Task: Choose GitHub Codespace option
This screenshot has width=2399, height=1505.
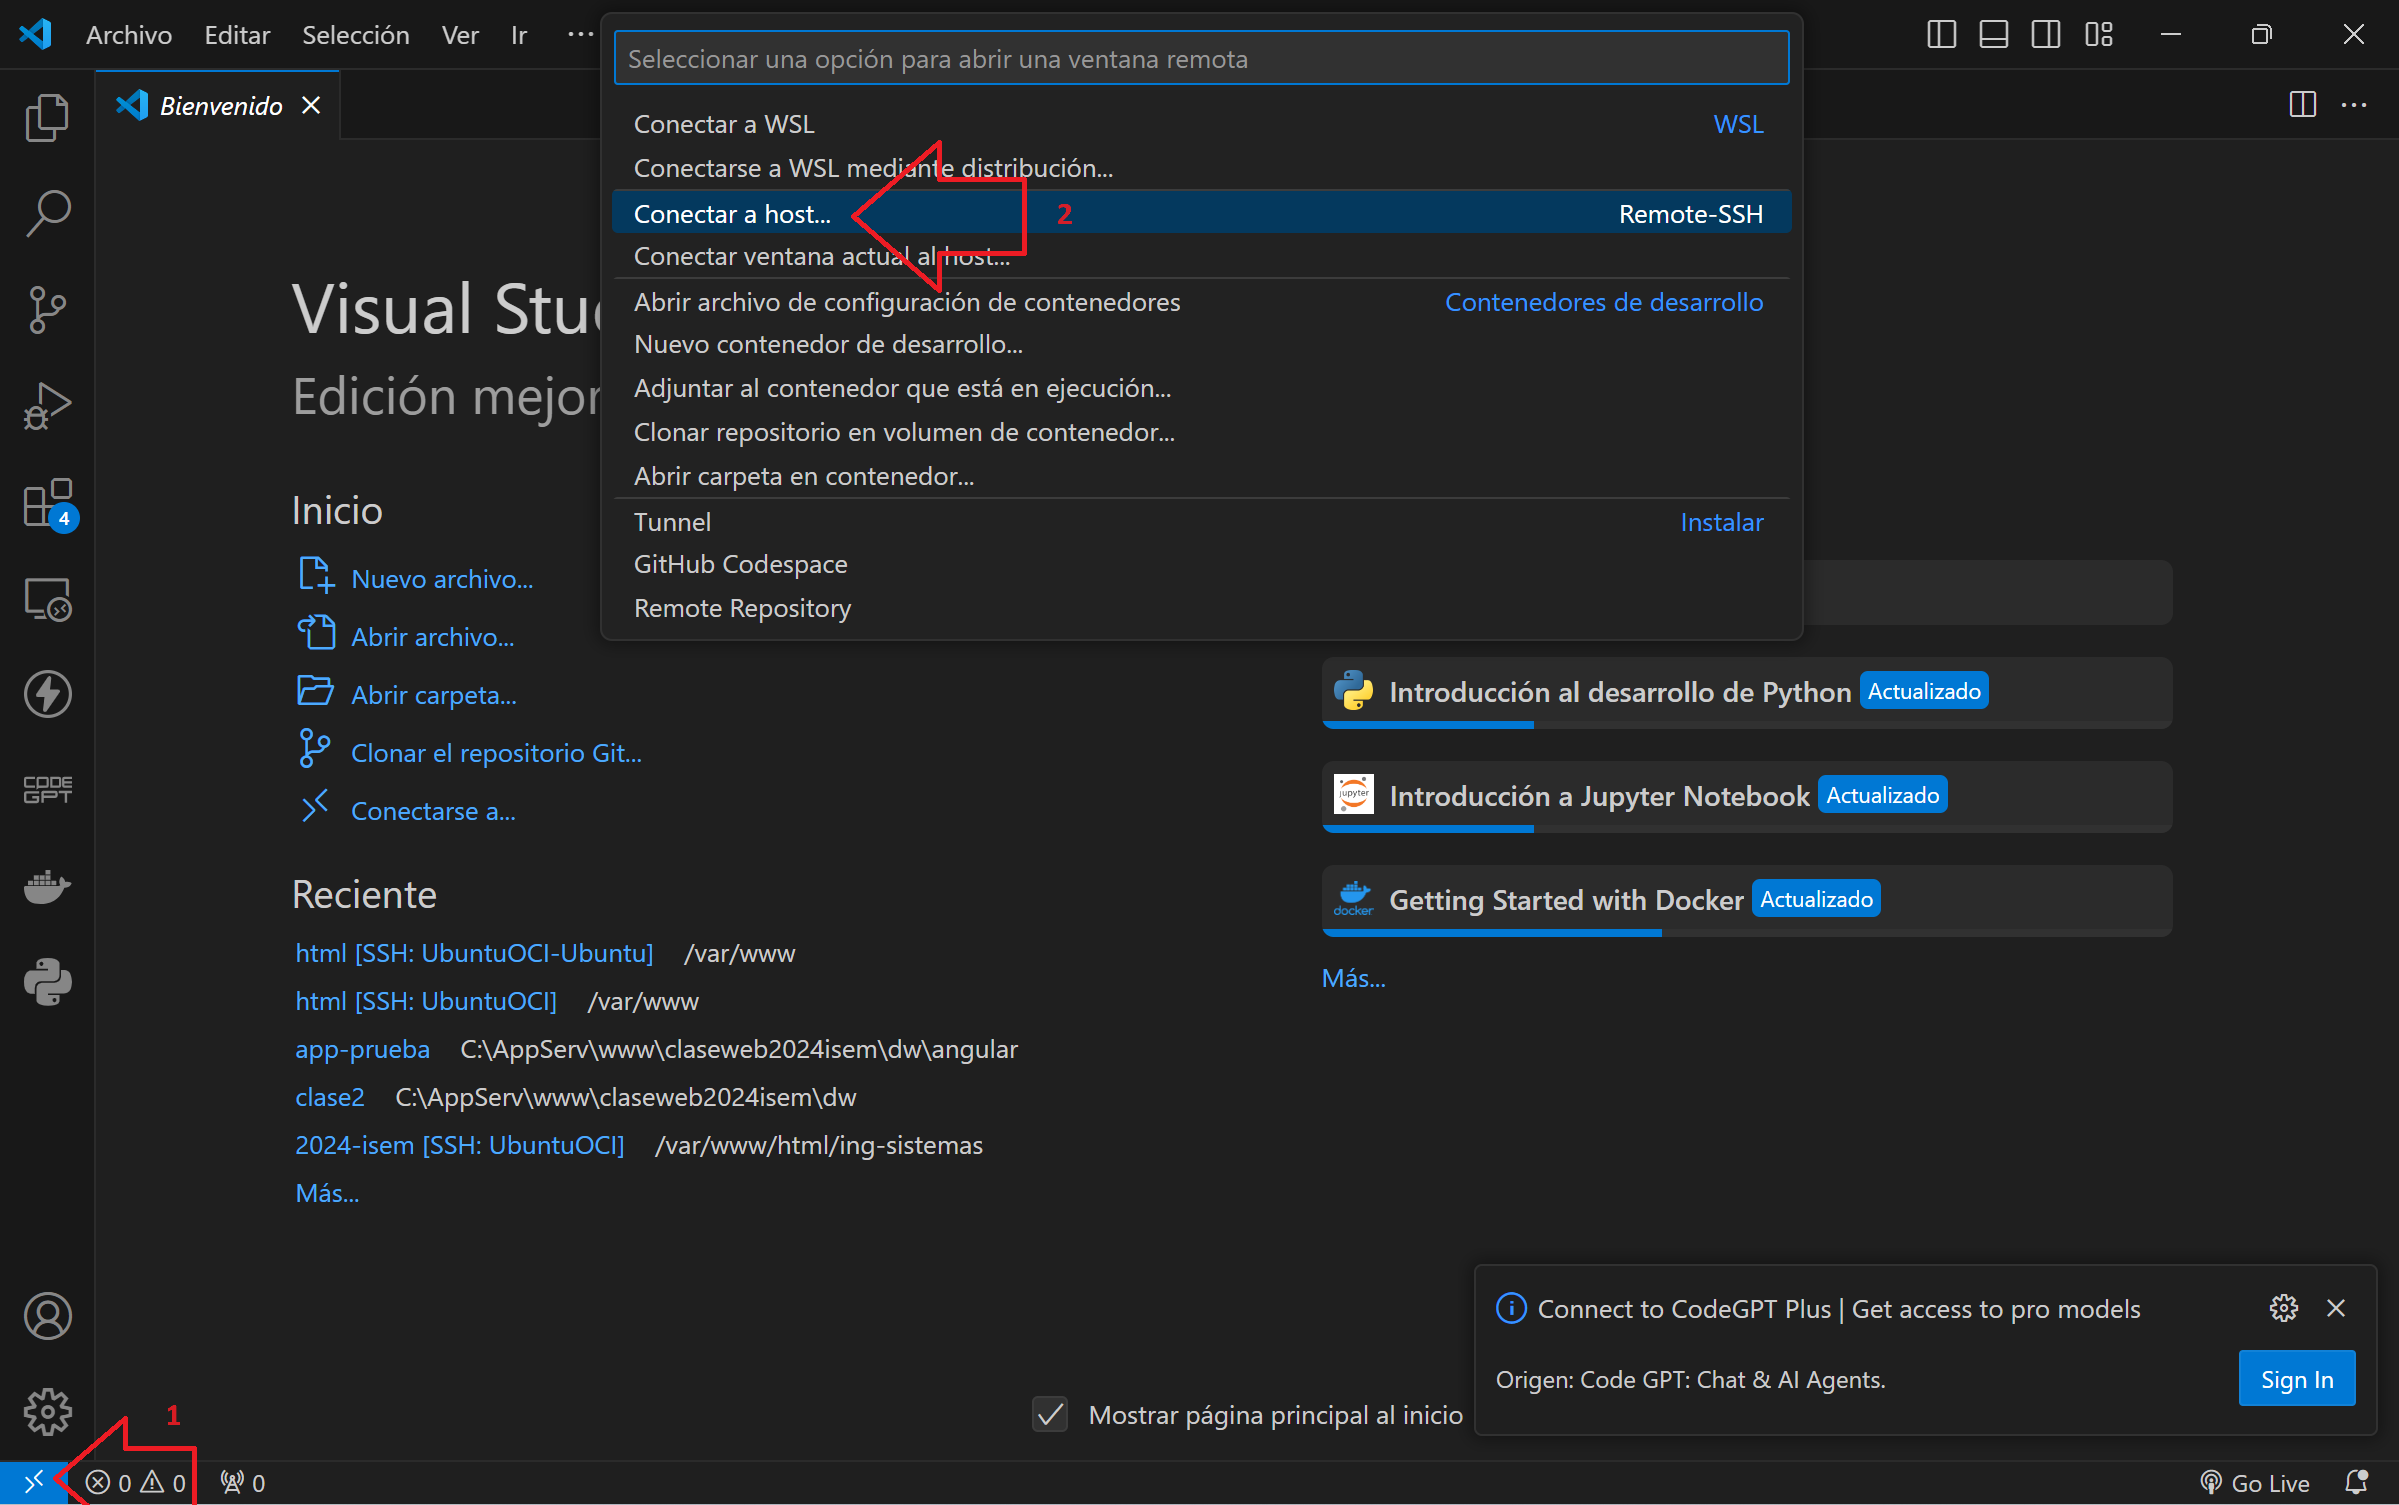Action: (1200, 564)
